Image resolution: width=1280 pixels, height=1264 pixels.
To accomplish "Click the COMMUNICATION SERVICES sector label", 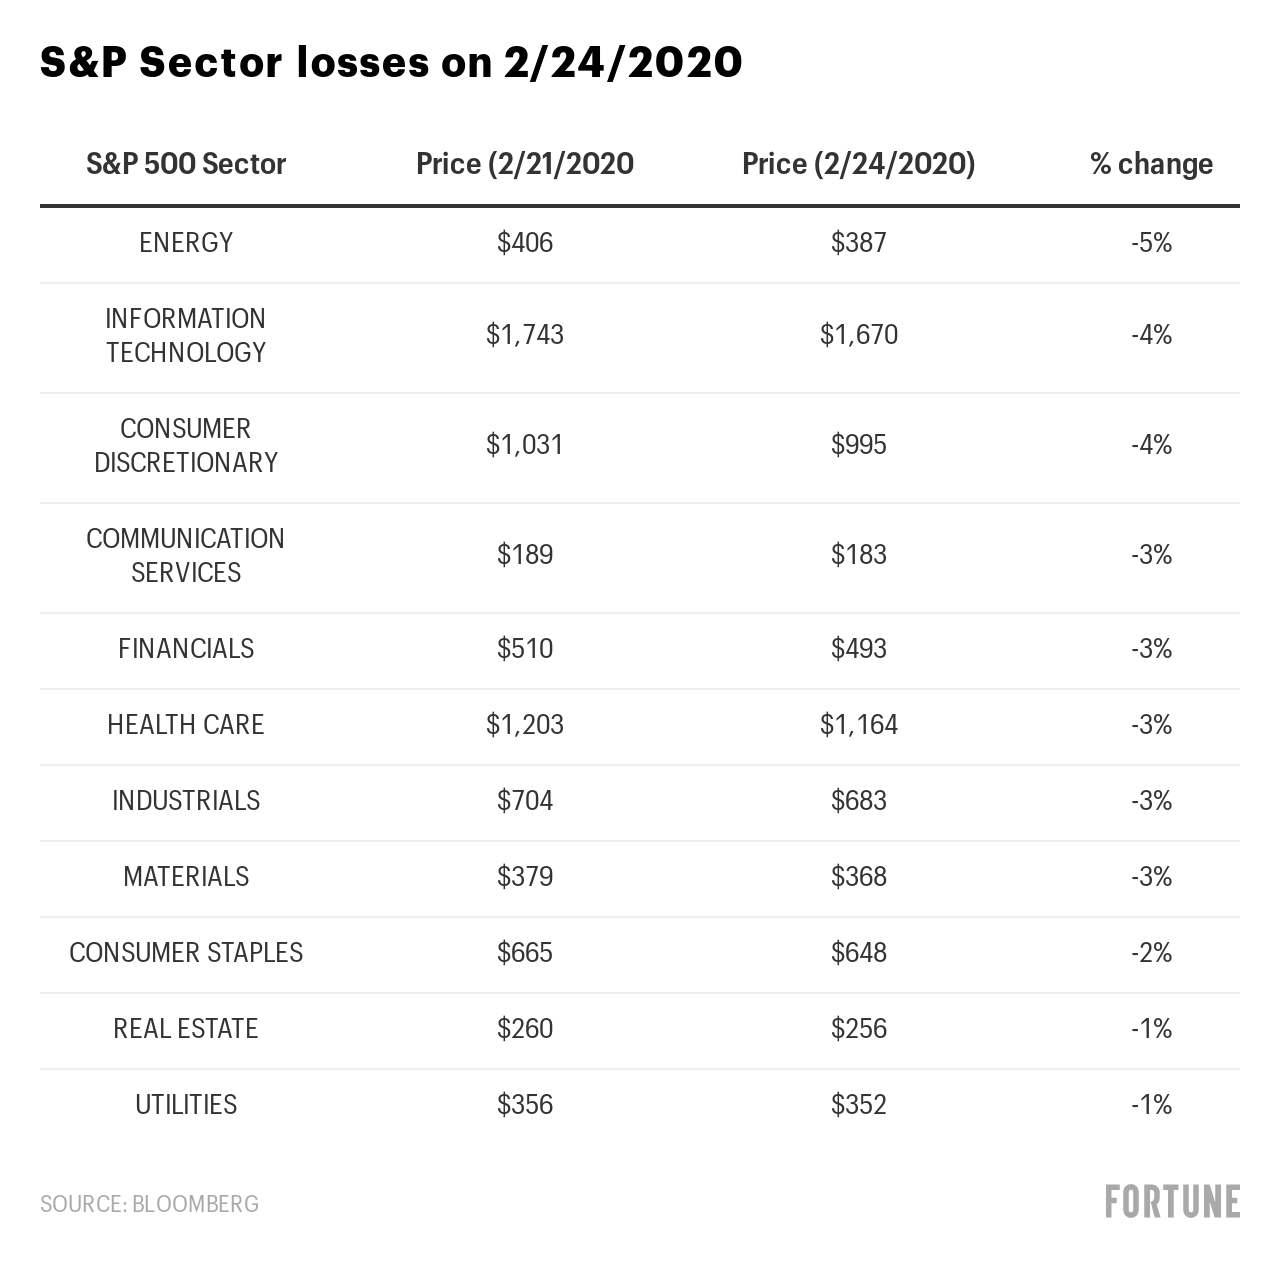I will [186, 555].
